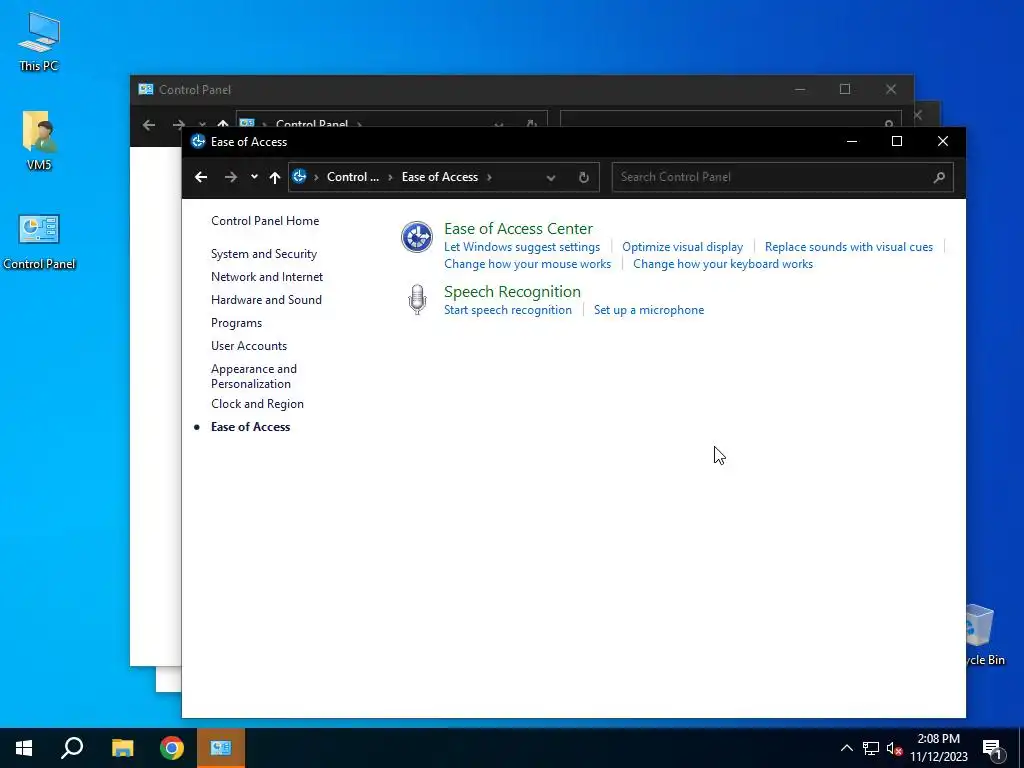Go up one level in Ease of Access window
Screen dimensions: 1024x768
tap(275, 177)
